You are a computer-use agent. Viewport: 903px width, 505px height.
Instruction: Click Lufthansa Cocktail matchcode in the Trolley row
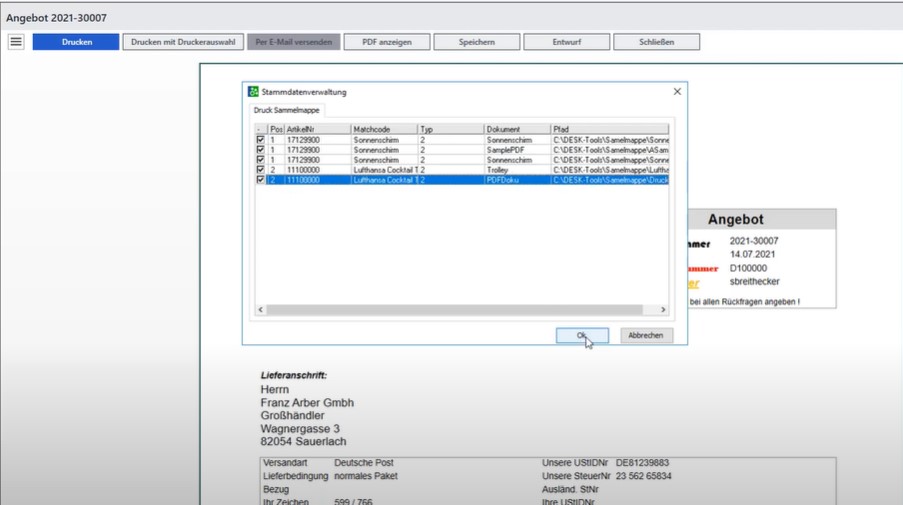pos(384,170)
